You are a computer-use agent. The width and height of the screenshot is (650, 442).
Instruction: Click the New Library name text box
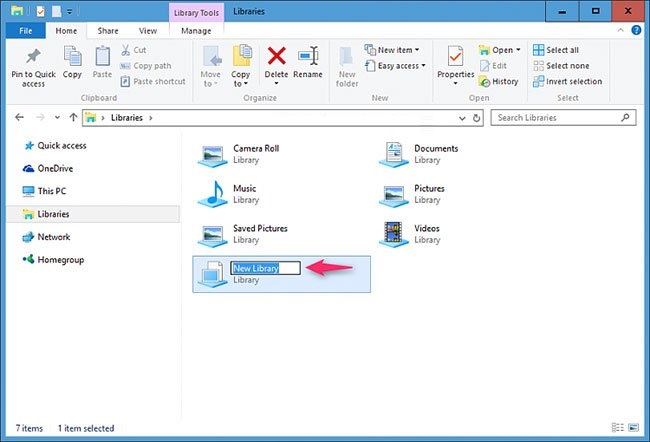coord(265,268)
